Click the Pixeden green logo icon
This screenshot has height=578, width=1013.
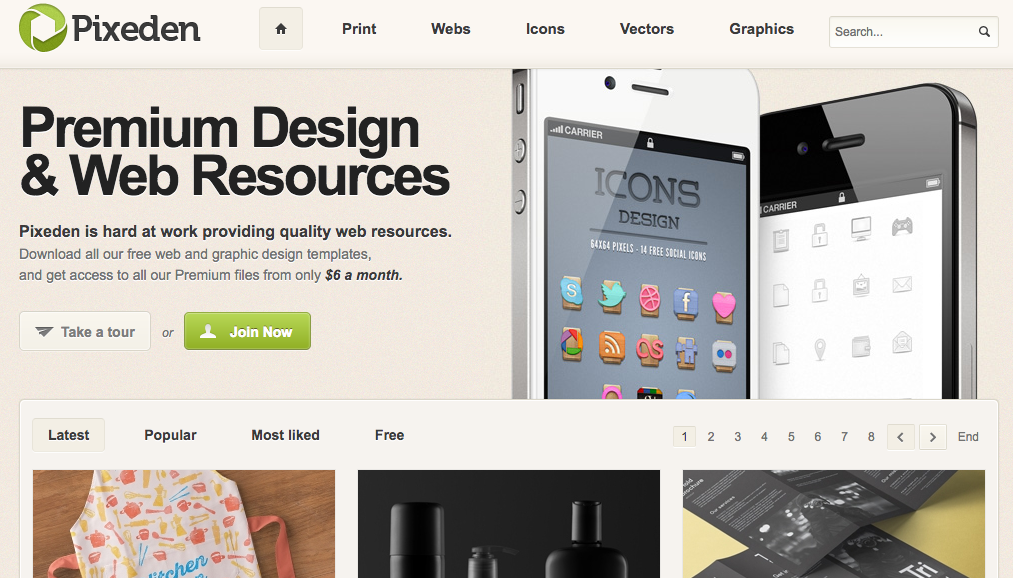coord(43,28)
